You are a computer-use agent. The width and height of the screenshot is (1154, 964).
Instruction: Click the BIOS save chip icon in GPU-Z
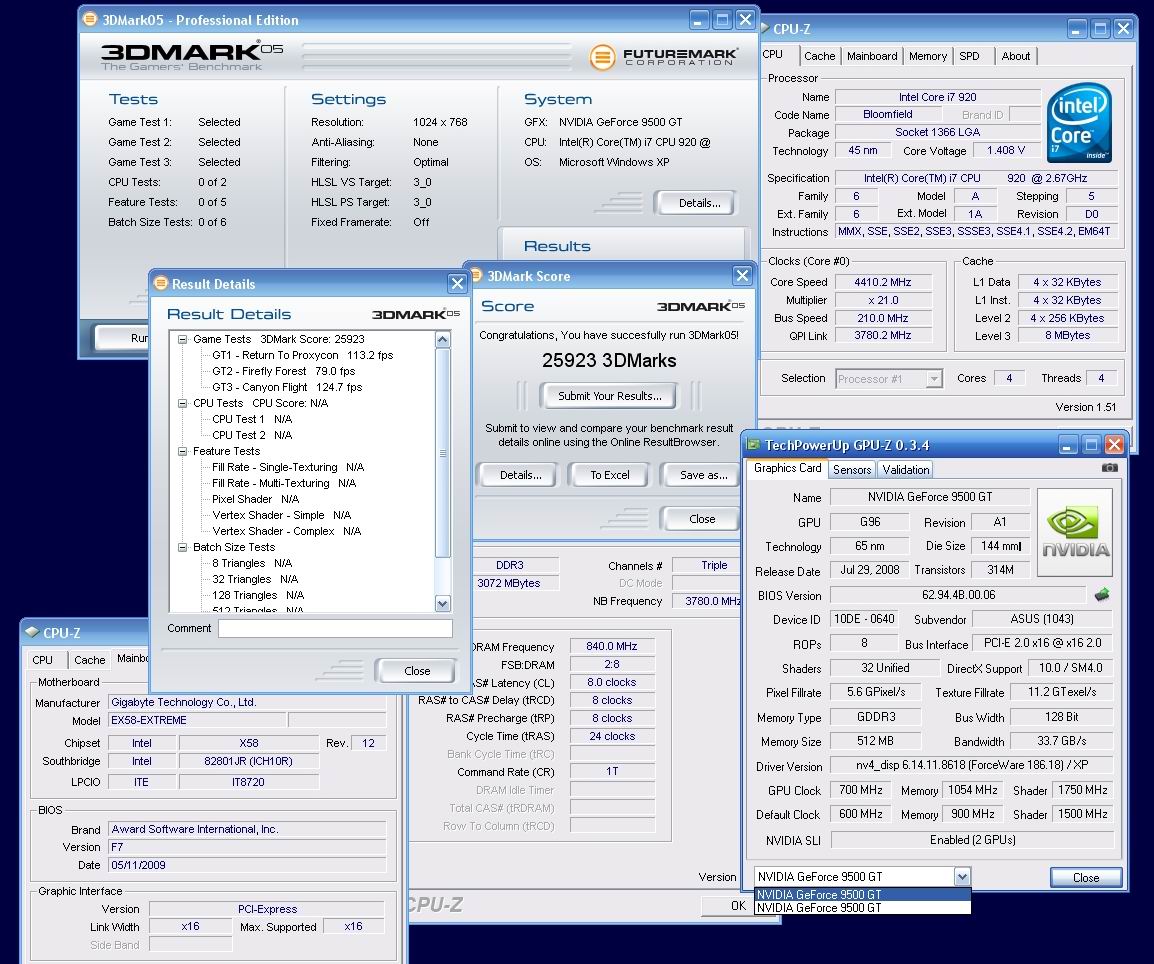pos(1102,595)
